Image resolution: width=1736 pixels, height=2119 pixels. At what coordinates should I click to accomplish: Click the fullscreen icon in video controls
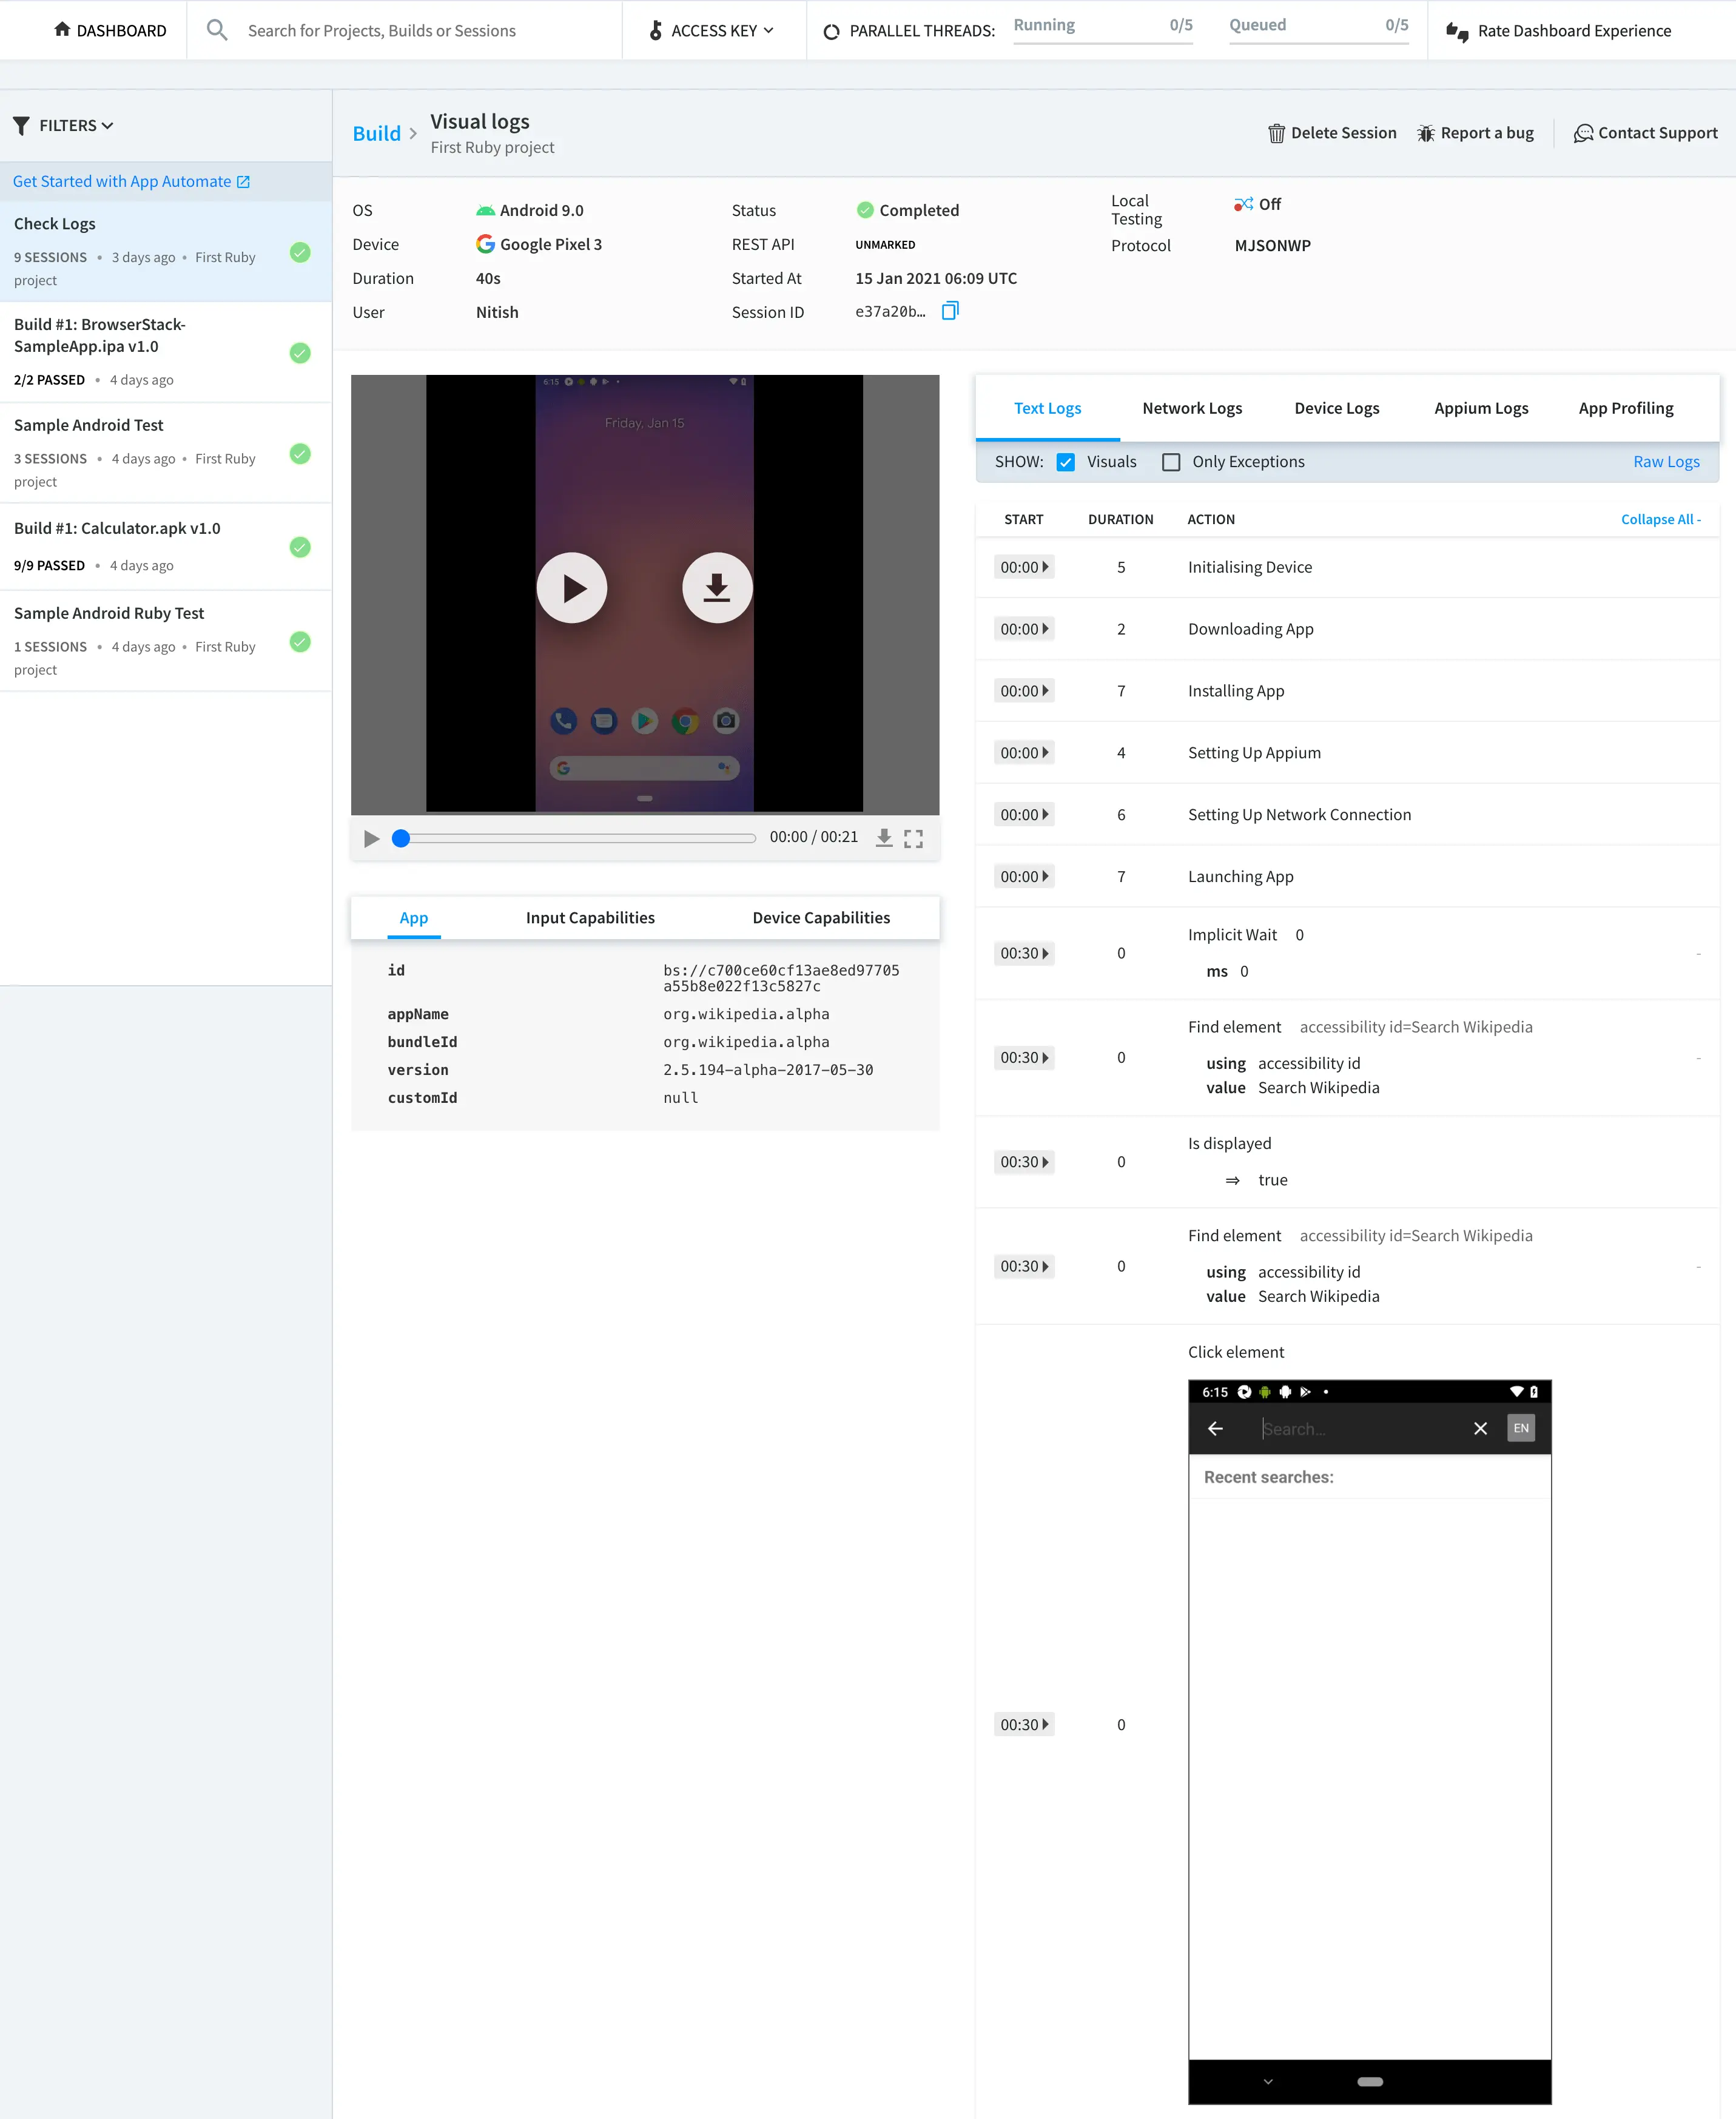click(913, 838)
